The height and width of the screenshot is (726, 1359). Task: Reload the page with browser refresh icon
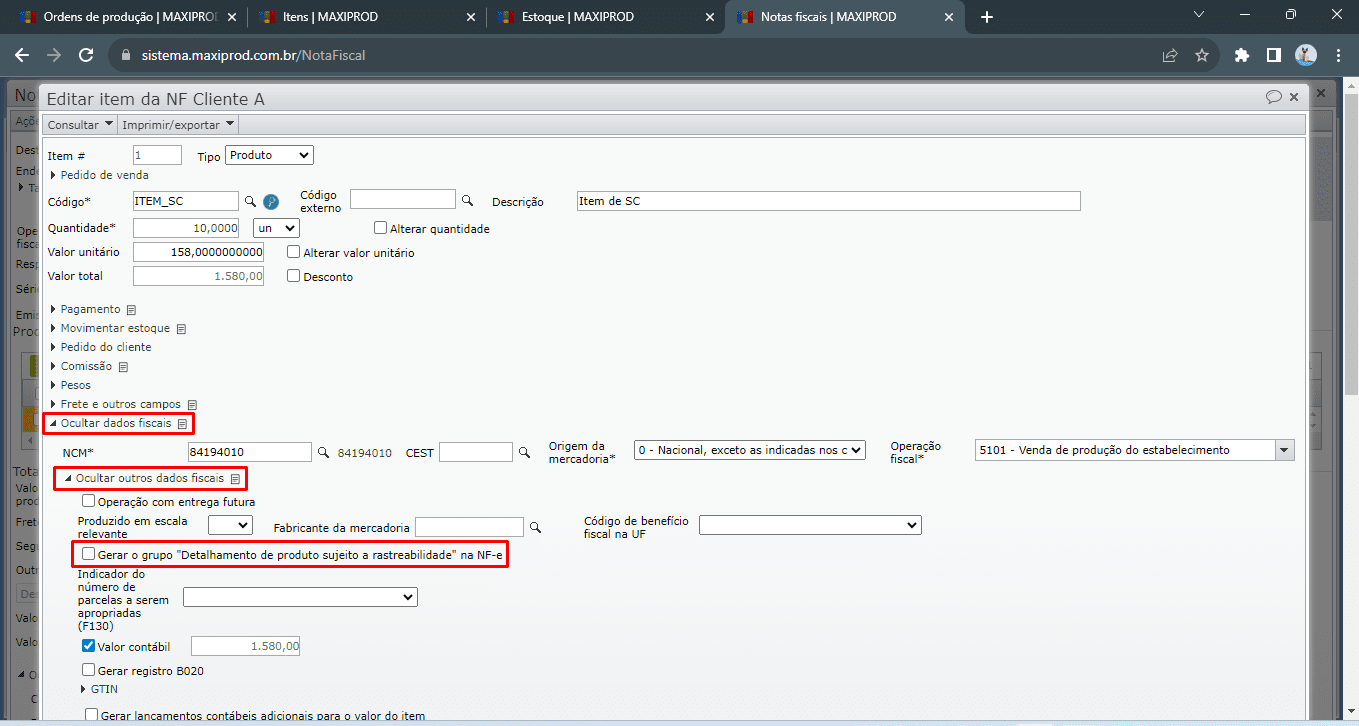click(86, 55)
